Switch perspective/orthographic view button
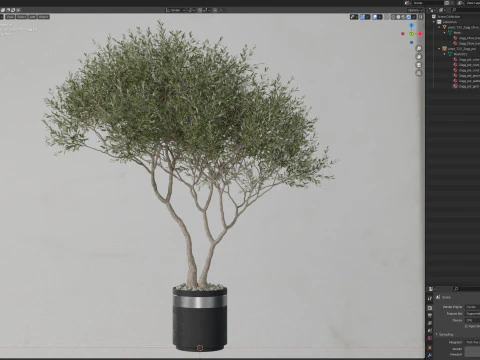The width and height of the screenshot is (480, 360). pyautogui.click(x=419, y=73)
